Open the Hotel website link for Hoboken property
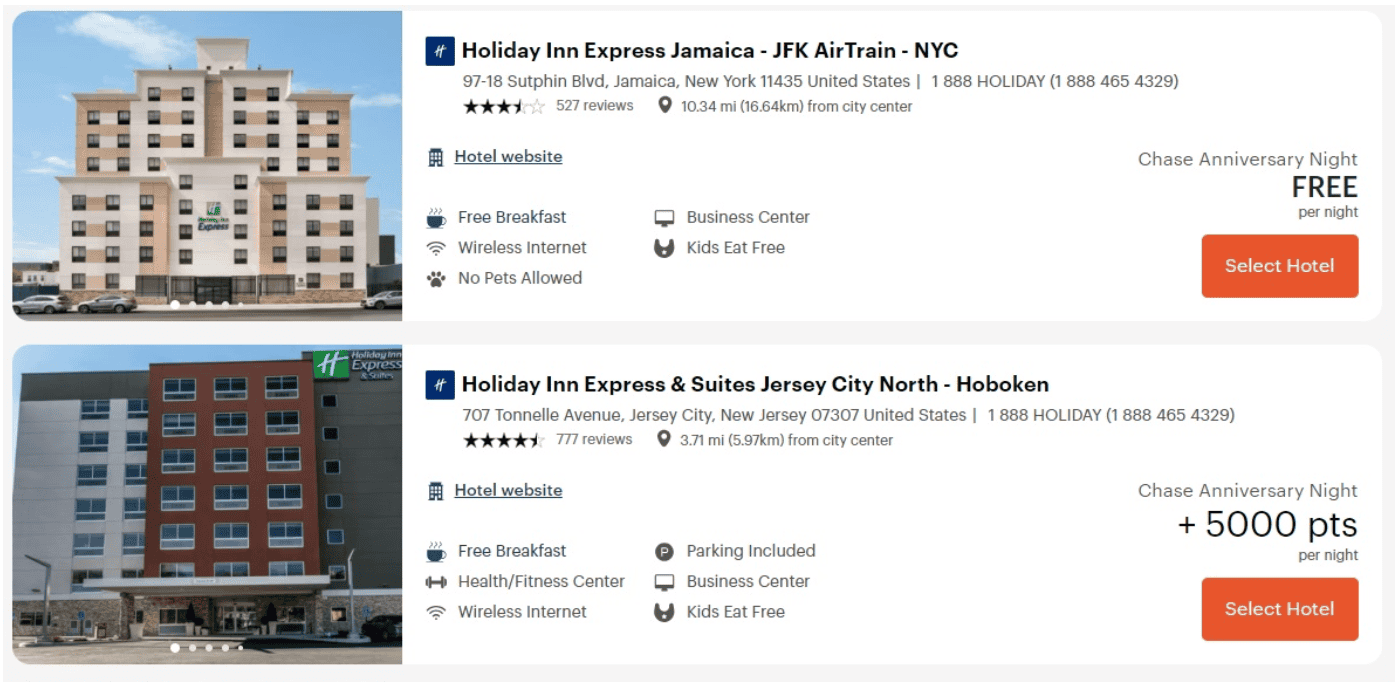1396x682 pixels. [510, 490]
